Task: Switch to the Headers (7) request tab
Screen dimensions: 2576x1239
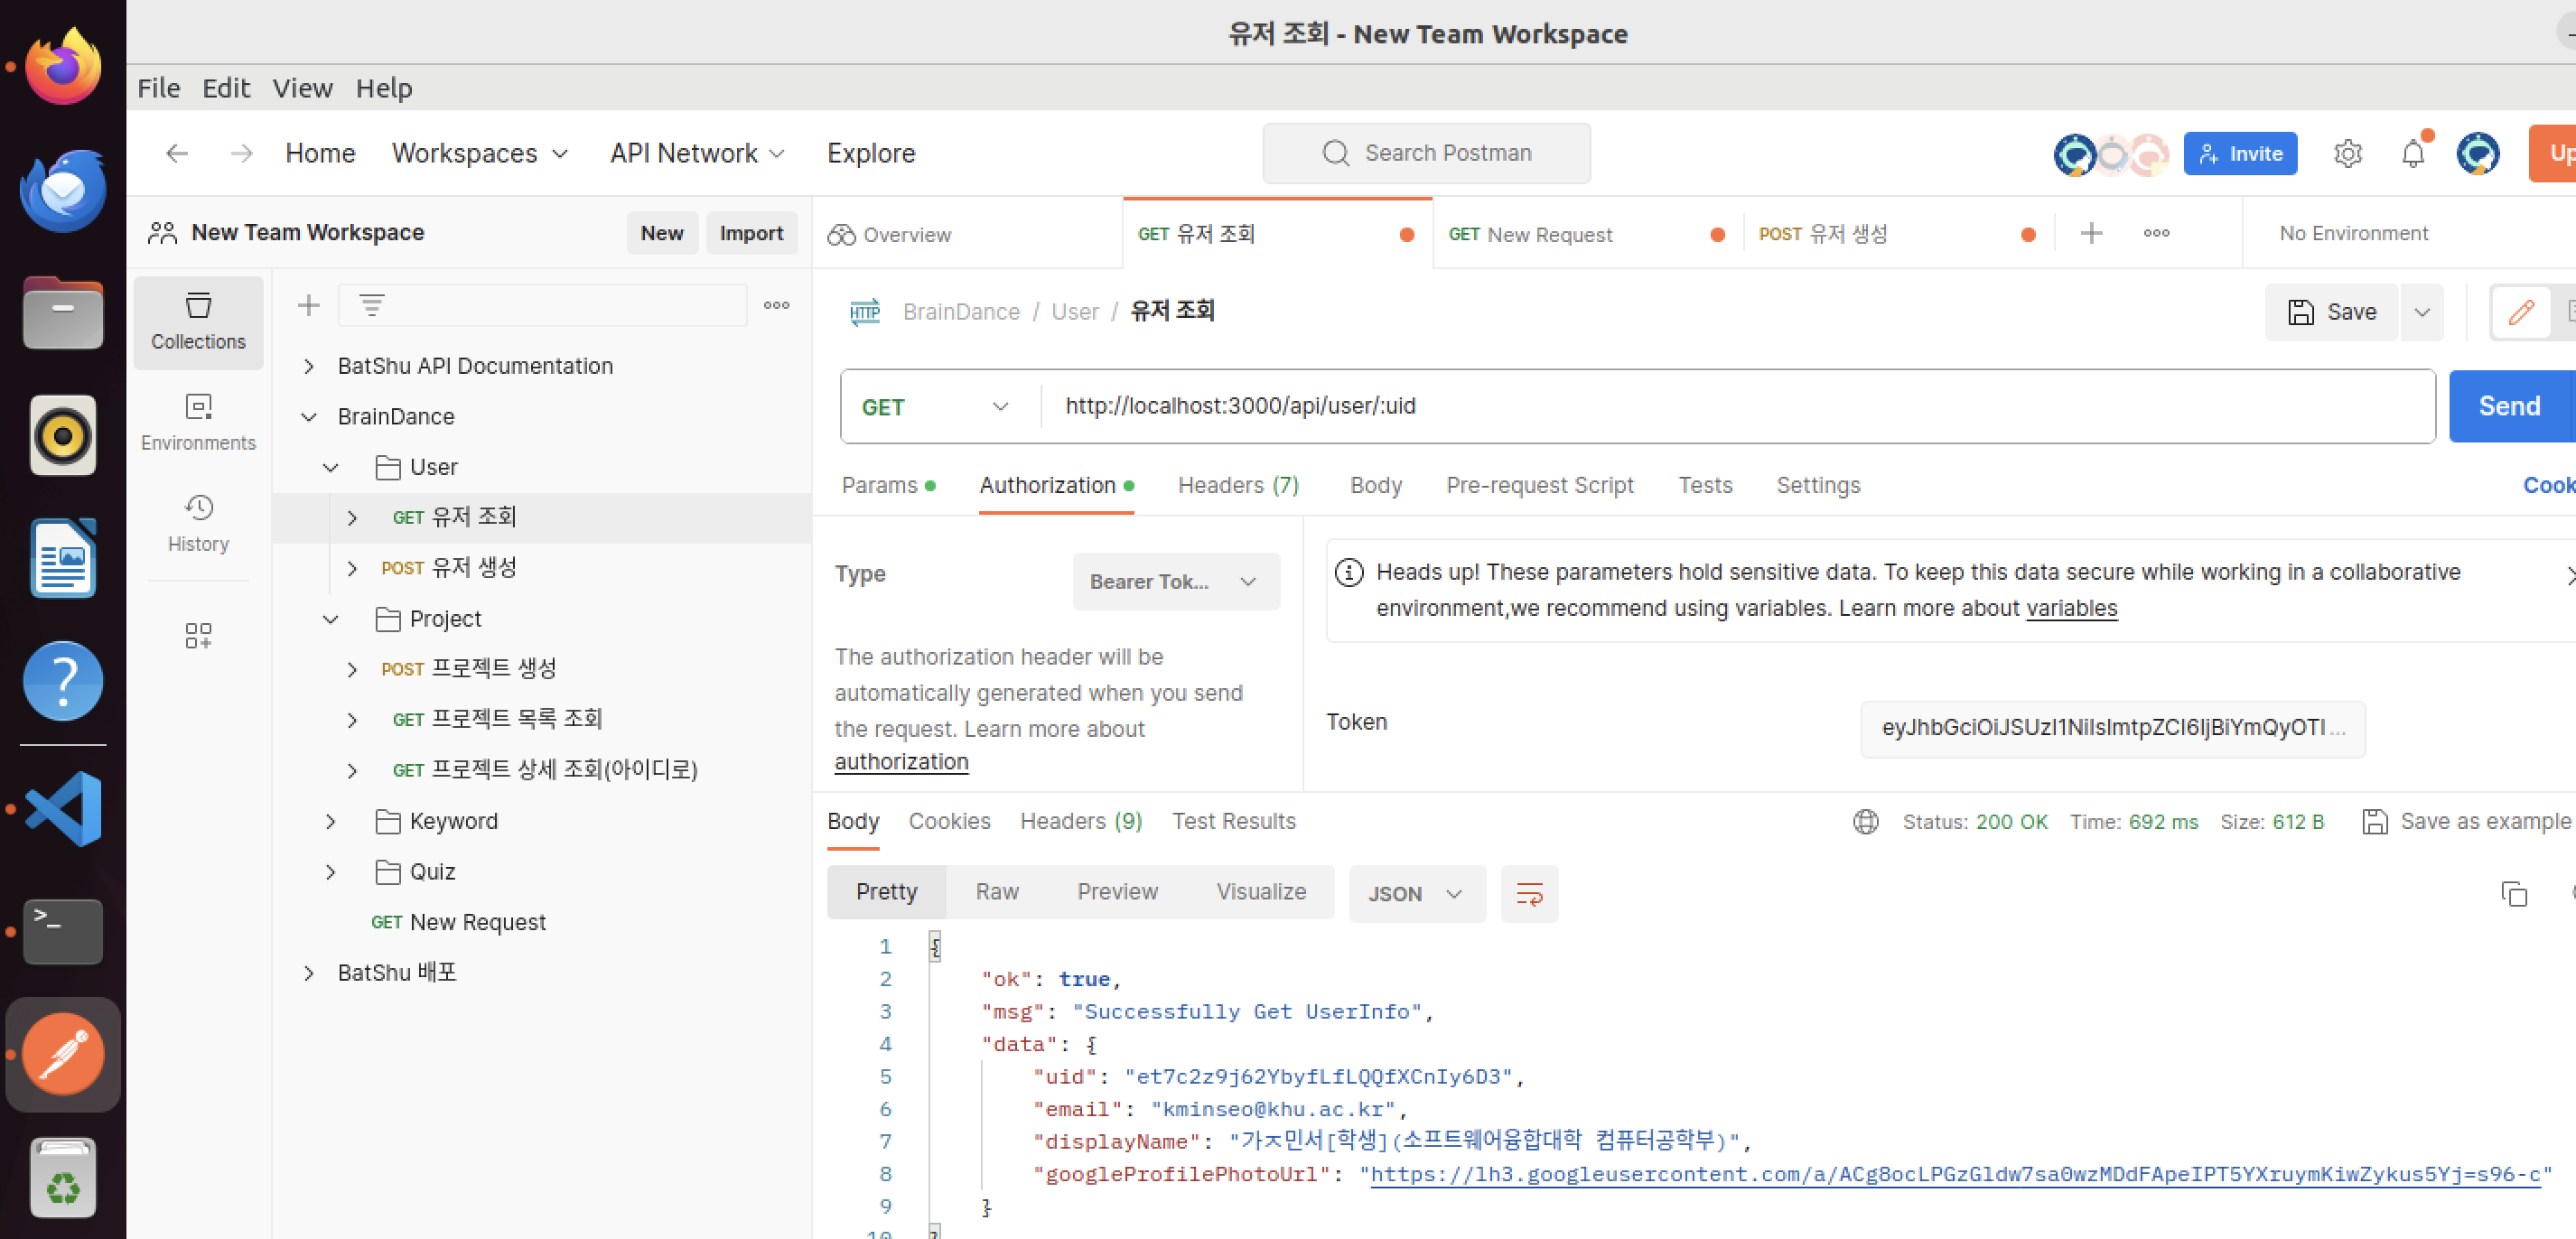Action: pyautogui.click(x=1238, y=485)
